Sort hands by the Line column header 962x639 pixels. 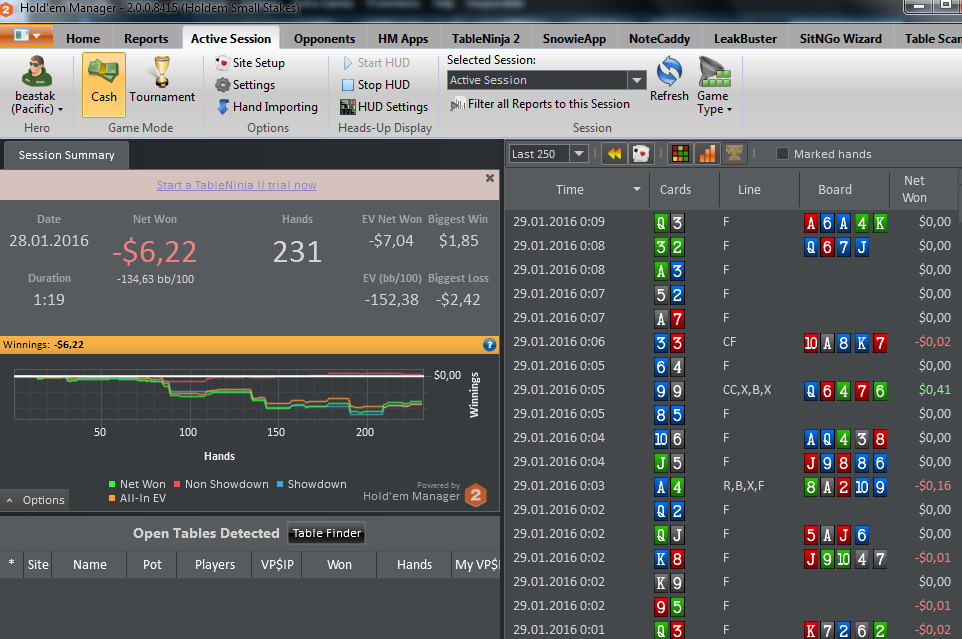click(x=749, y=189)
